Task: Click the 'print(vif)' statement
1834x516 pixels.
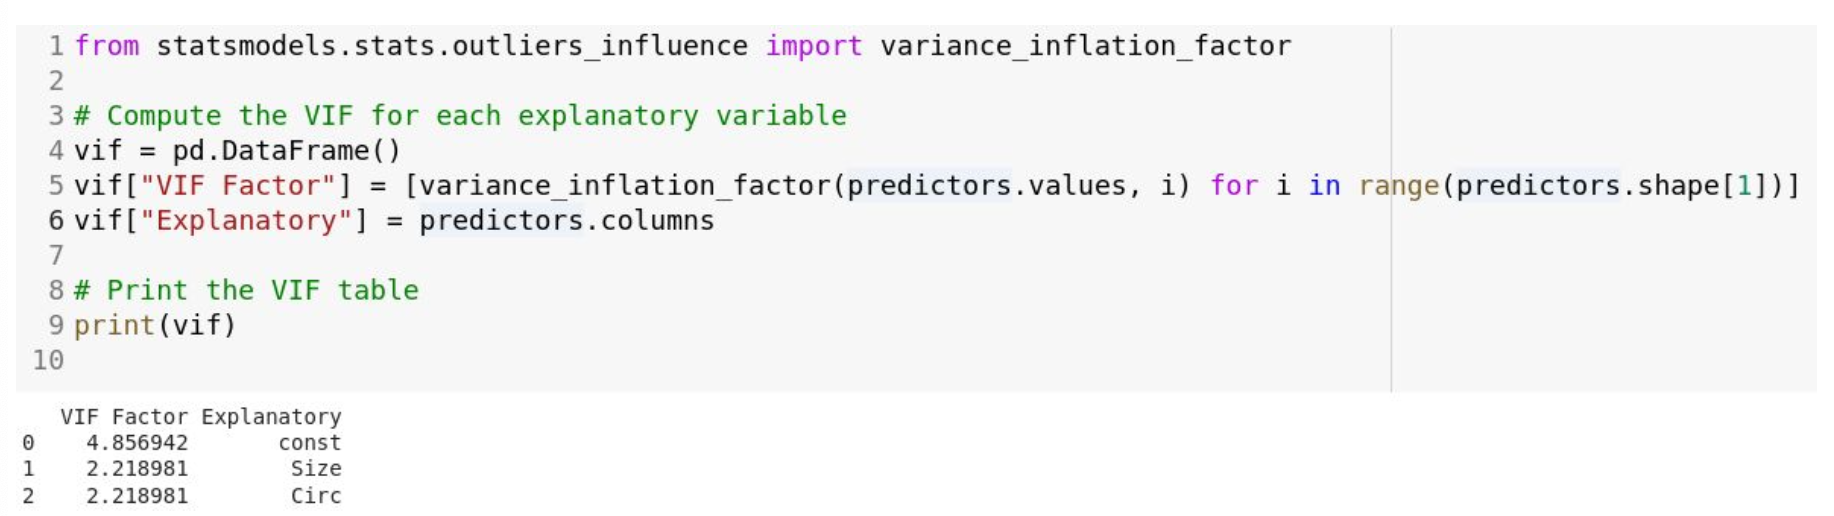Action: (x=155, y=326)
